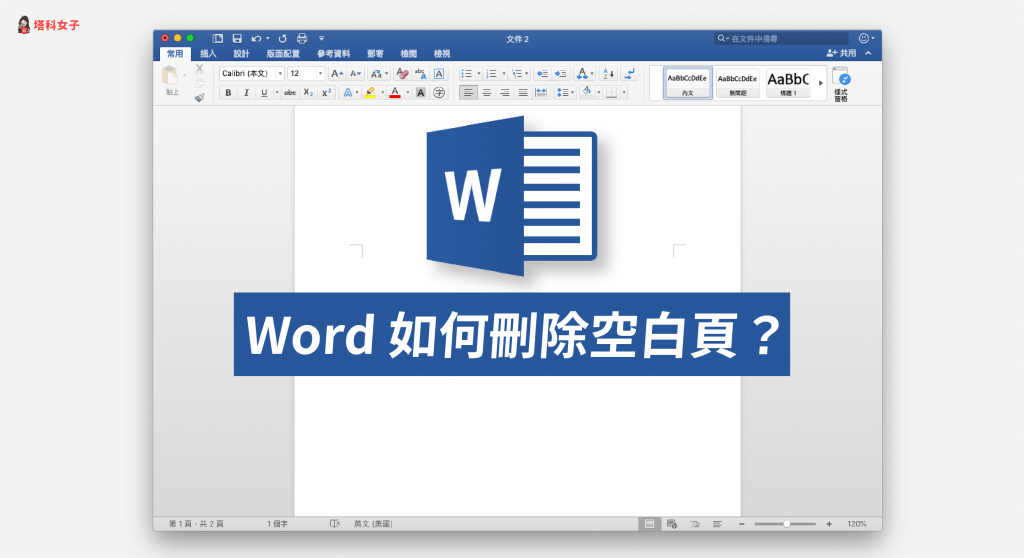Click the Undo arrow icon

(x=257, y=39)
